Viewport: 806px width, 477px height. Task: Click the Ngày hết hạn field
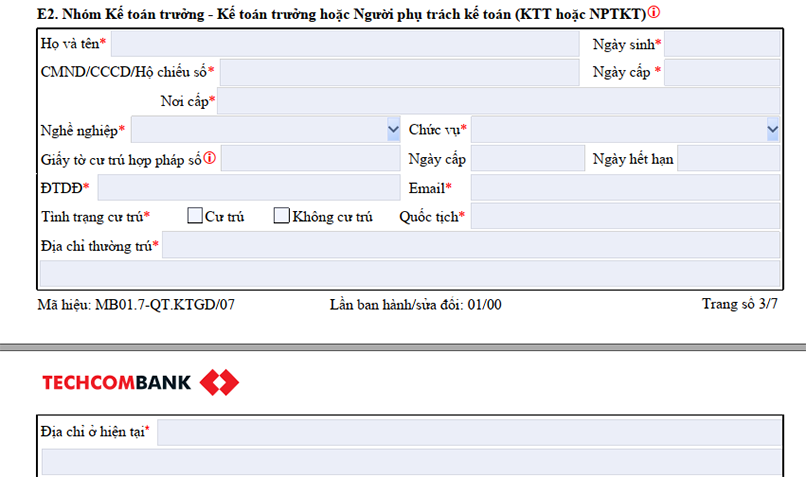click(x=729, y=158)
